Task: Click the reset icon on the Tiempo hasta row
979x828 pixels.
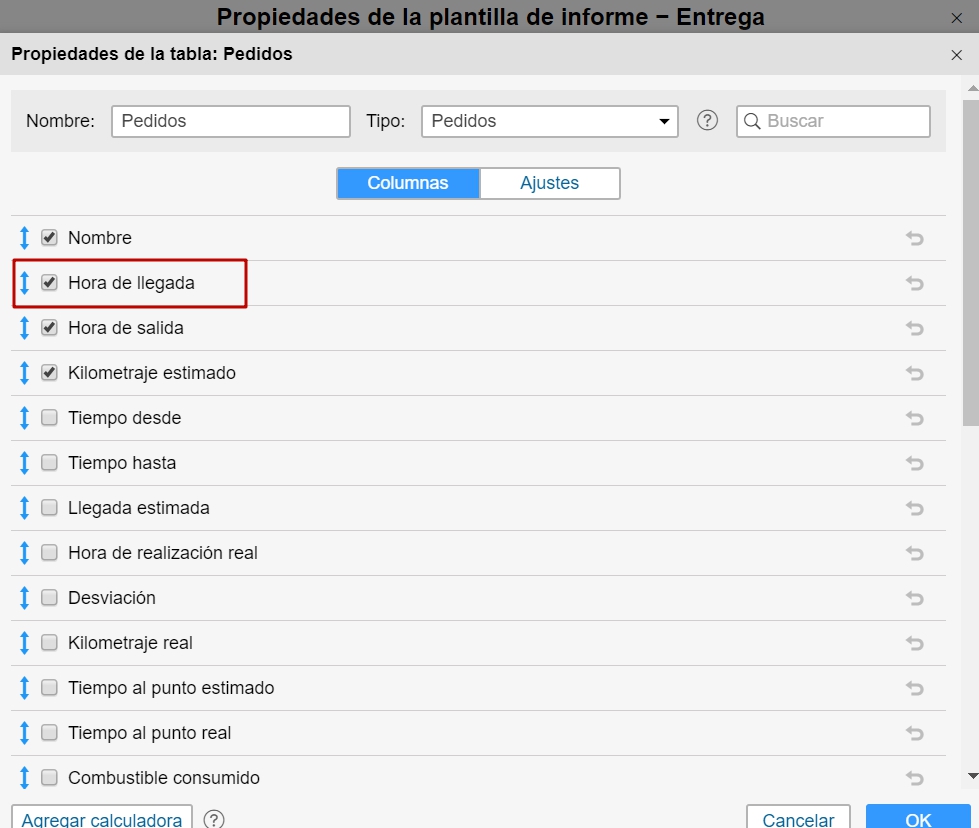Action: pyautogui.click(x=914, y=463)
